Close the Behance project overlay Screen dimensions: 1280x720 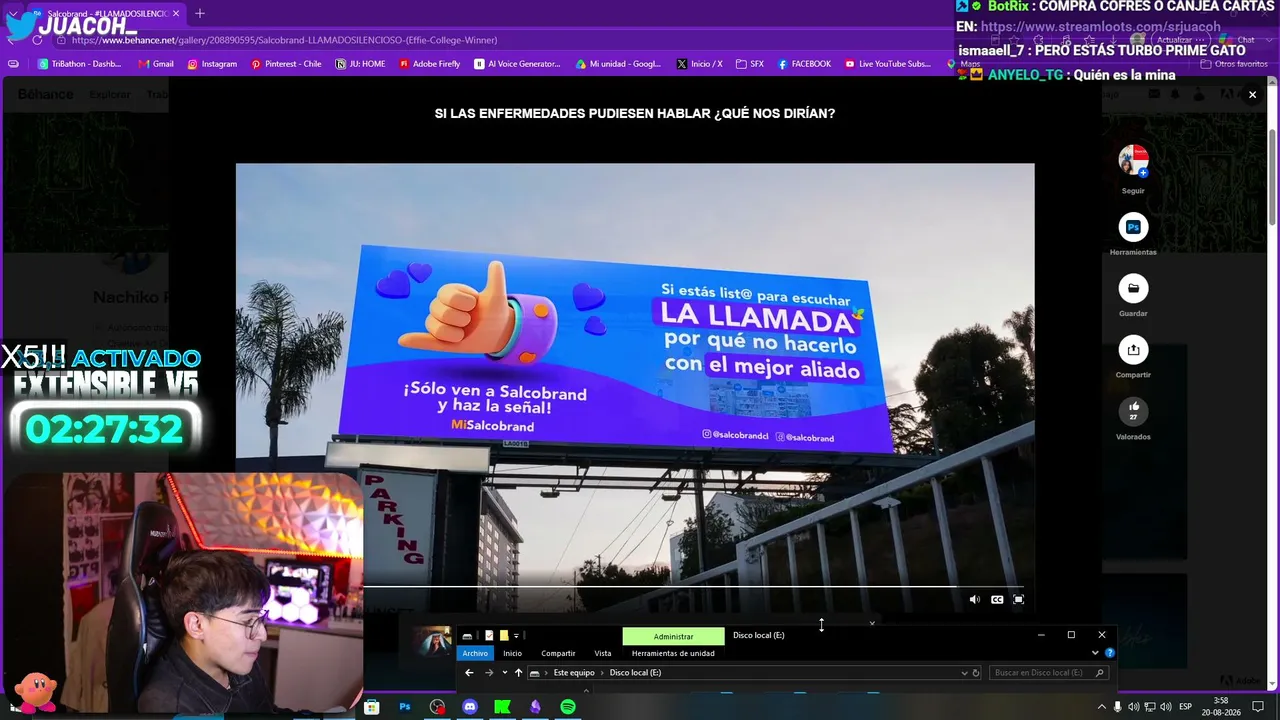click(x=1252, y=95)
